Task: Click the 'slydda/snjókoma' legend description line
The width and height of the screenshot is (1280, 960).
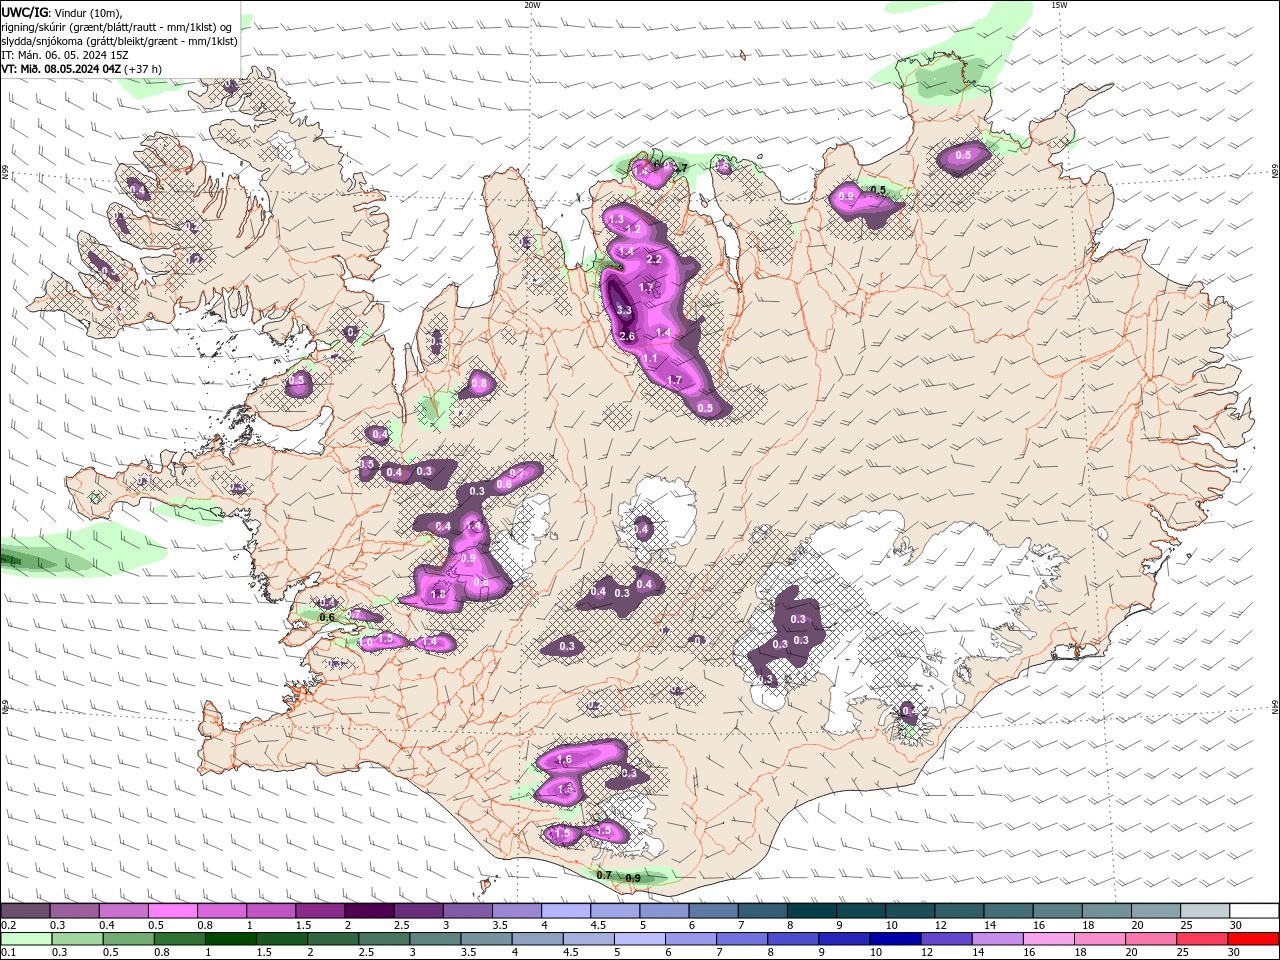Action: (120, 41)
